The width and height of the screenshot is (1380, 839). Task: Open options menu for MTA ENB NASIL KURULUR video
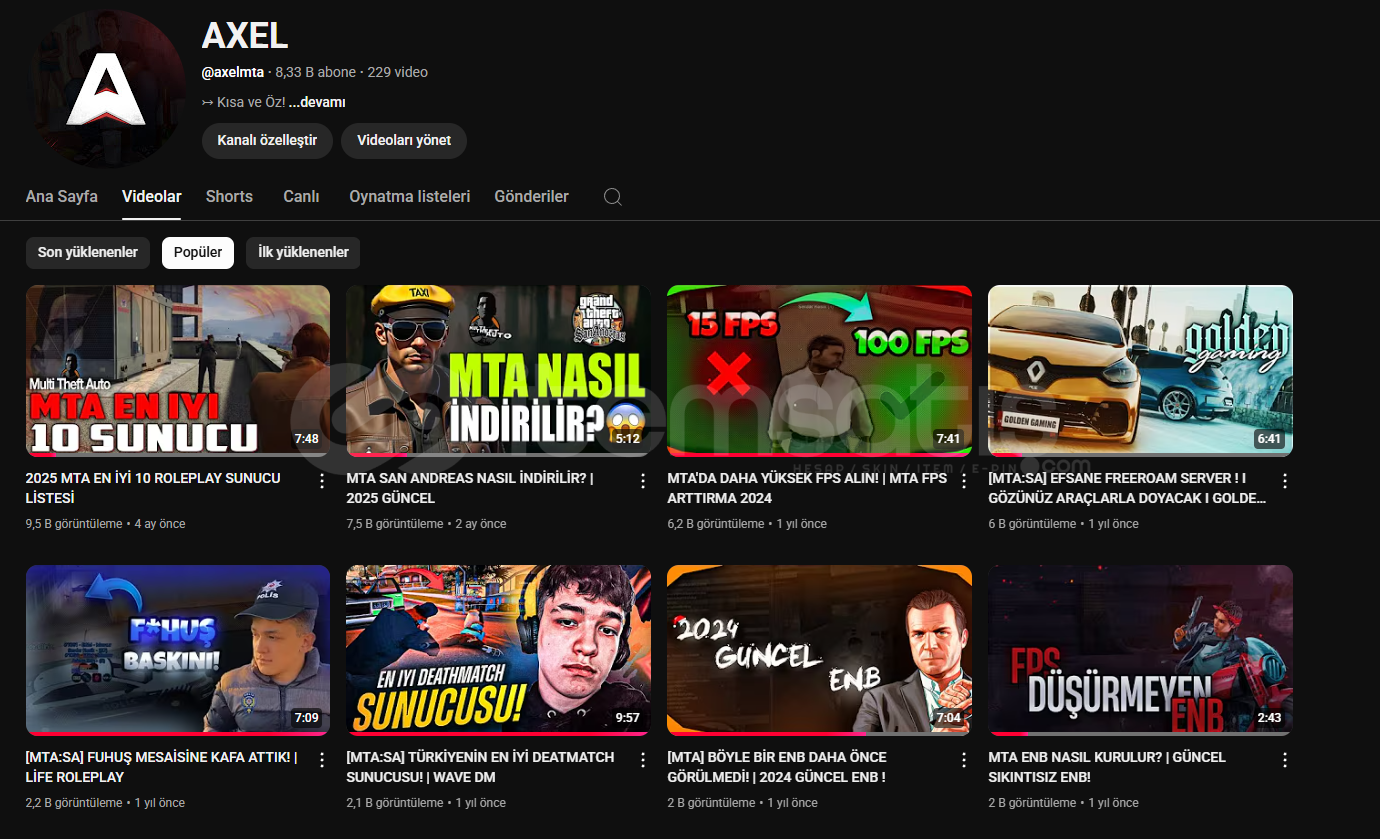point(1285,760)
